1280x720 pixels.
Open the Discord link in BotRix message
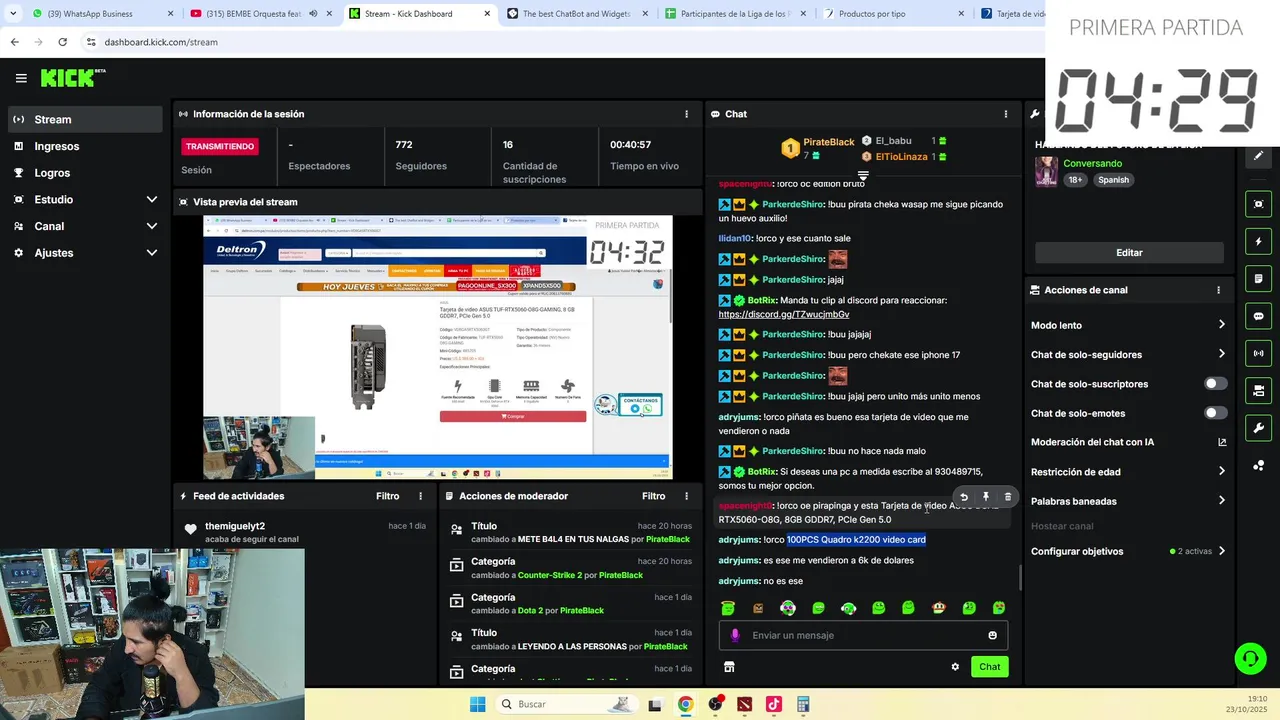pos(783,314)
